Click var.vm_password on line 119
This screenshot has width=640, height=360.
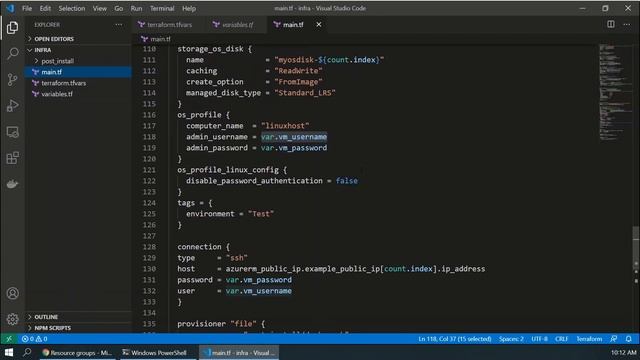coord(294,148)
